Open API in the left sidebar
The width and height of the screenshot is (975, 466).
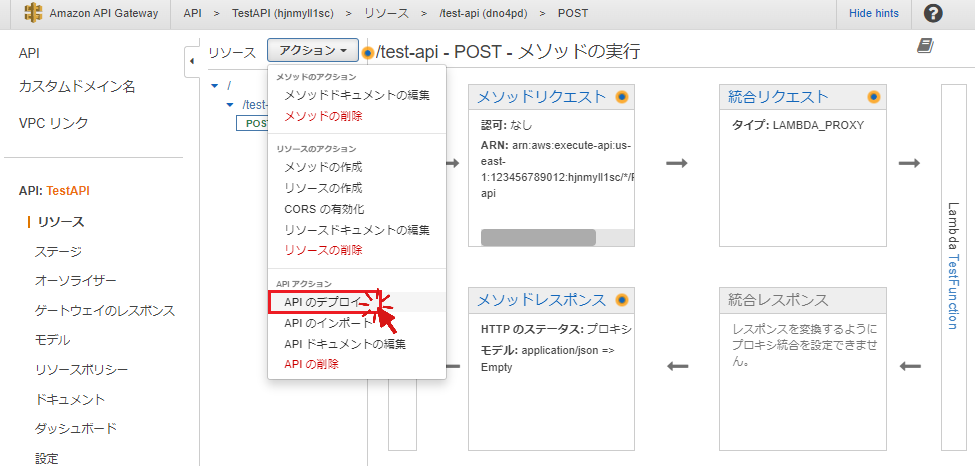click(29, 54)
